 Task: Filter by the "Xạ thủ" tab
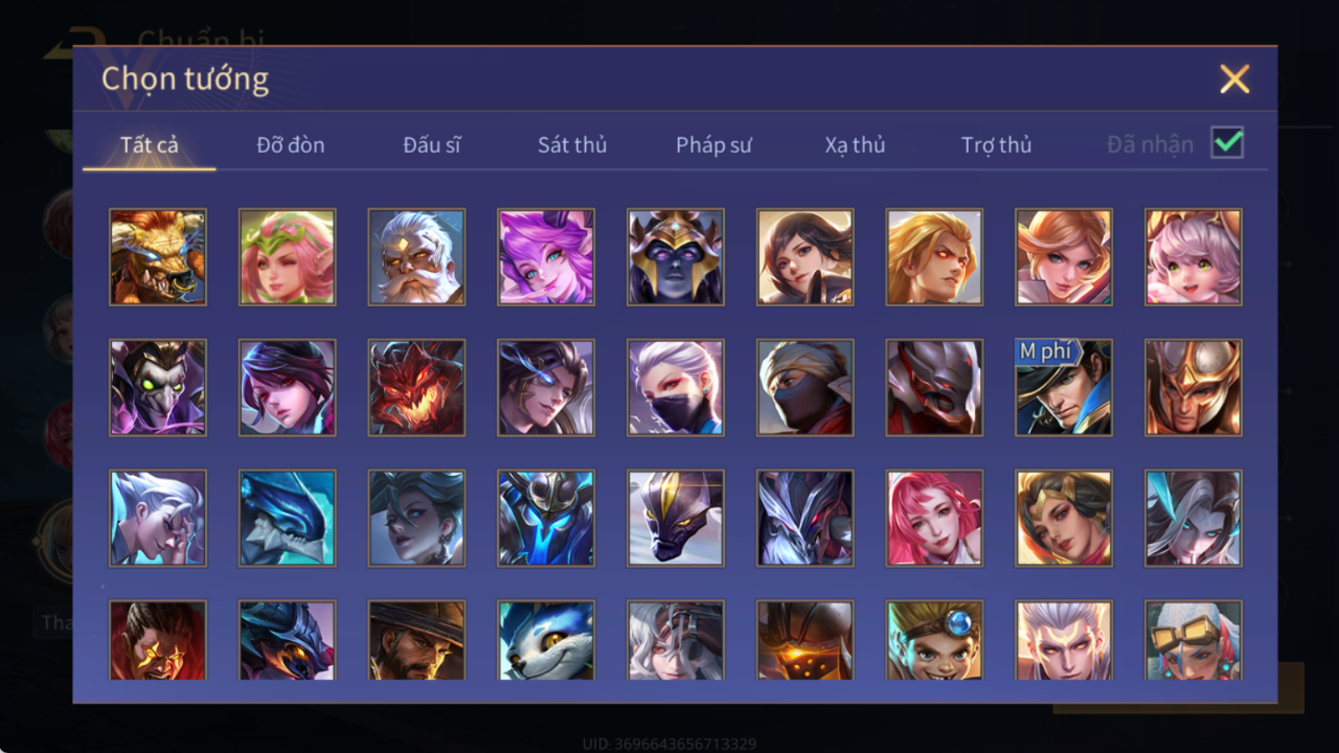point(855,145)
